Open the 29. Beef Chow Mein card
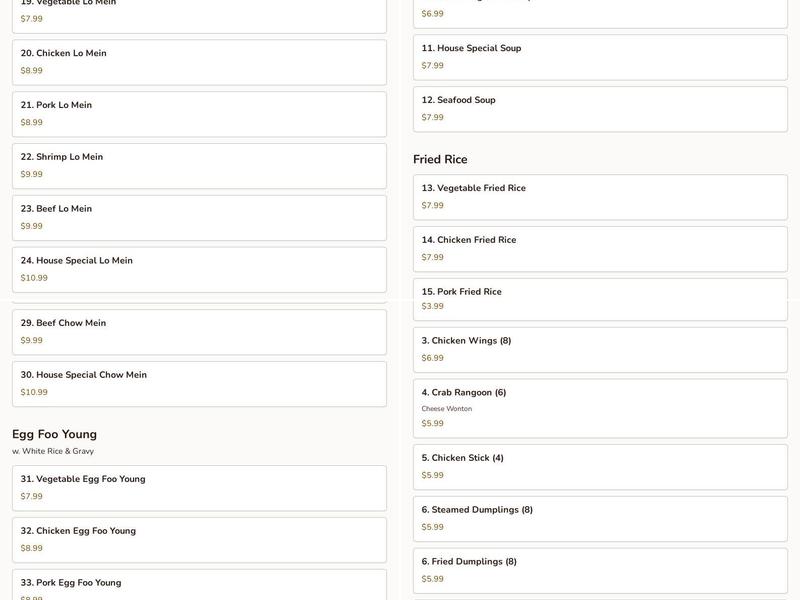800x600 pixels. (x=199, y=332)
